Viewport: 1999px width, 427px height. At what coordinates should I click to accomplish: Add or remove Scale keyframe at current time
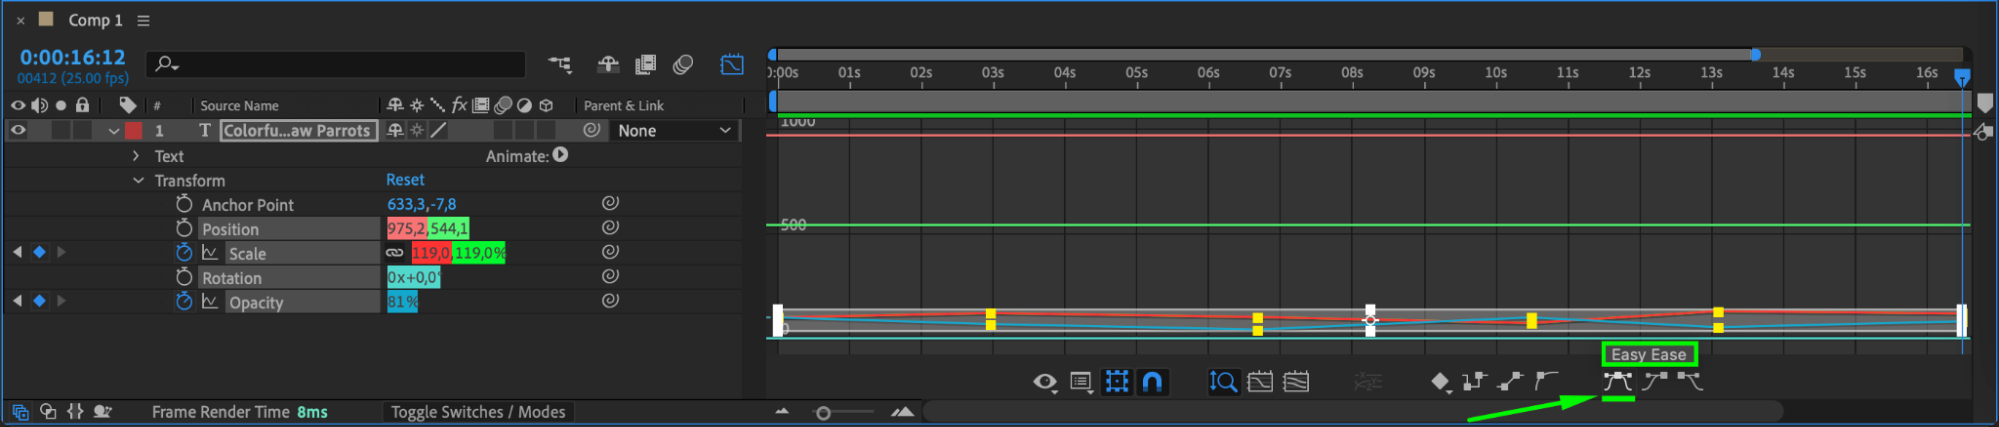click(39, 252)
